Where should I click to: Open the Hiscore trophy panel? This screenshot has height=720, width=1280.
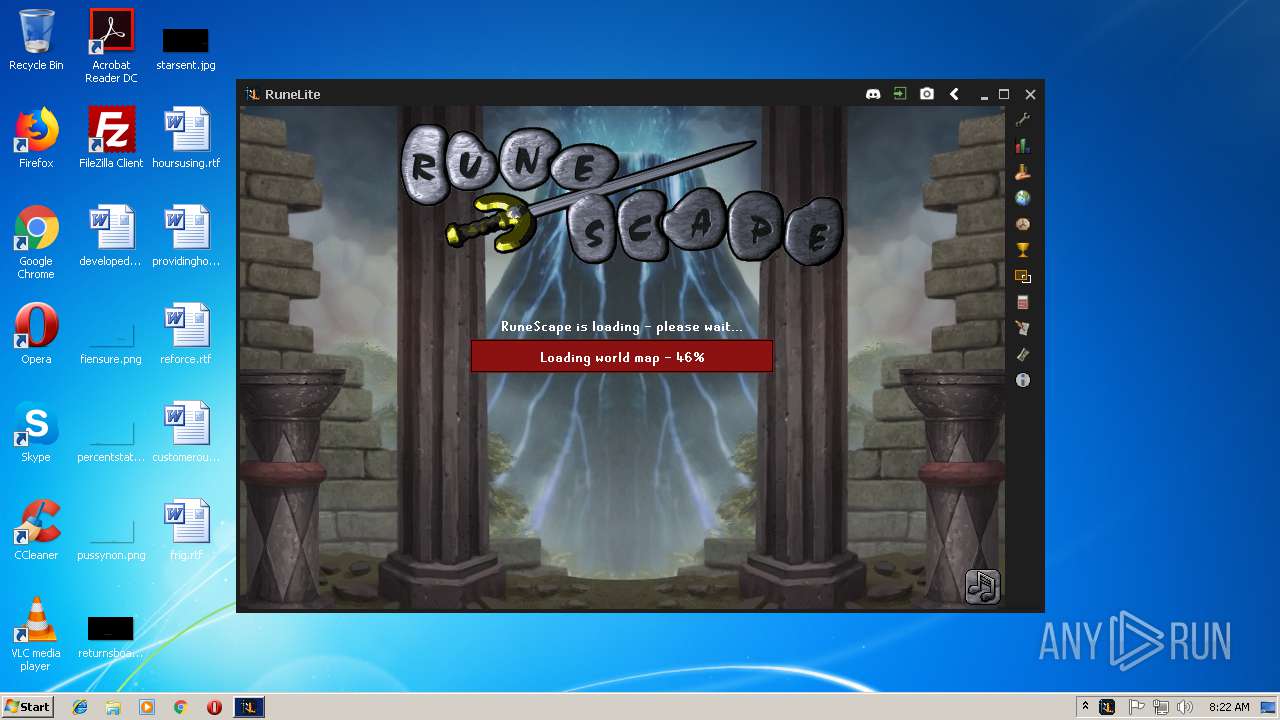pos(1022,250)
